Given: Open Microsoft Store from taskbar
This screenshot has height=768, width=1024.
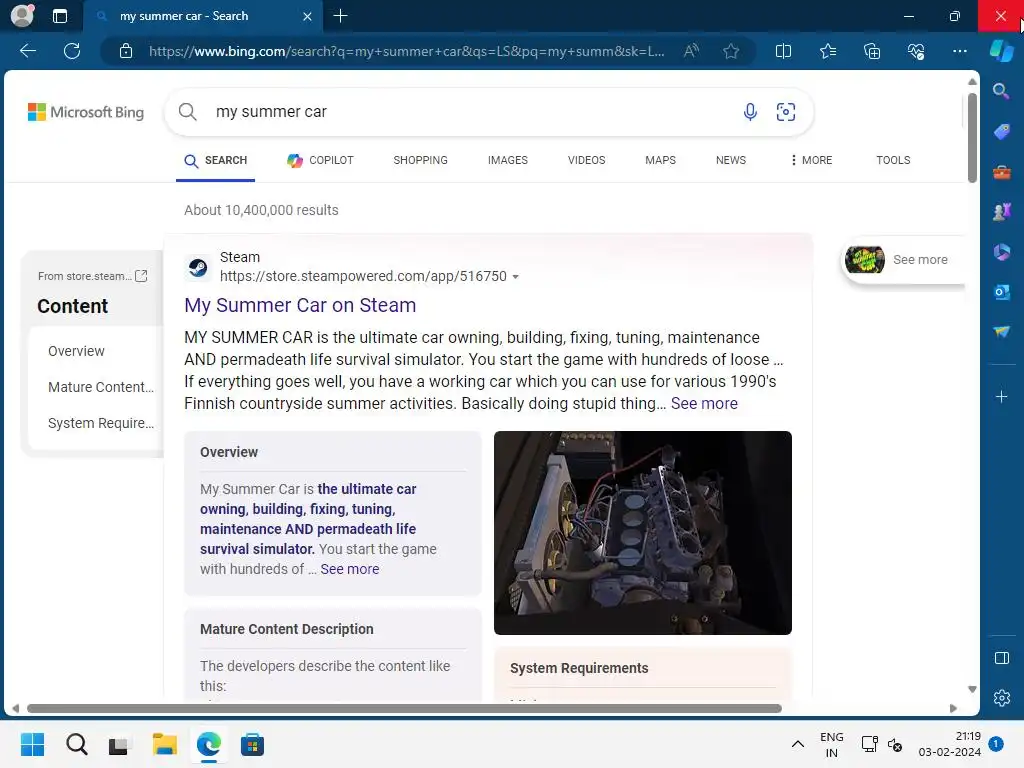Looking at the screenshot, I should point(252,744).
